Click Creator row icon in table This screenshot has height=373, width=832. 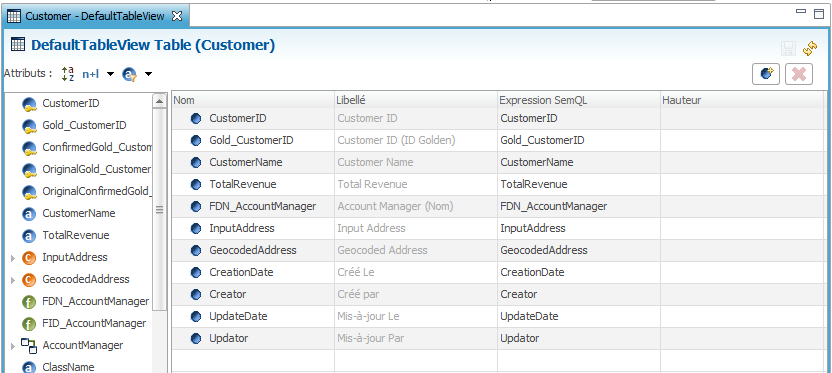click(x=196, y=294)
